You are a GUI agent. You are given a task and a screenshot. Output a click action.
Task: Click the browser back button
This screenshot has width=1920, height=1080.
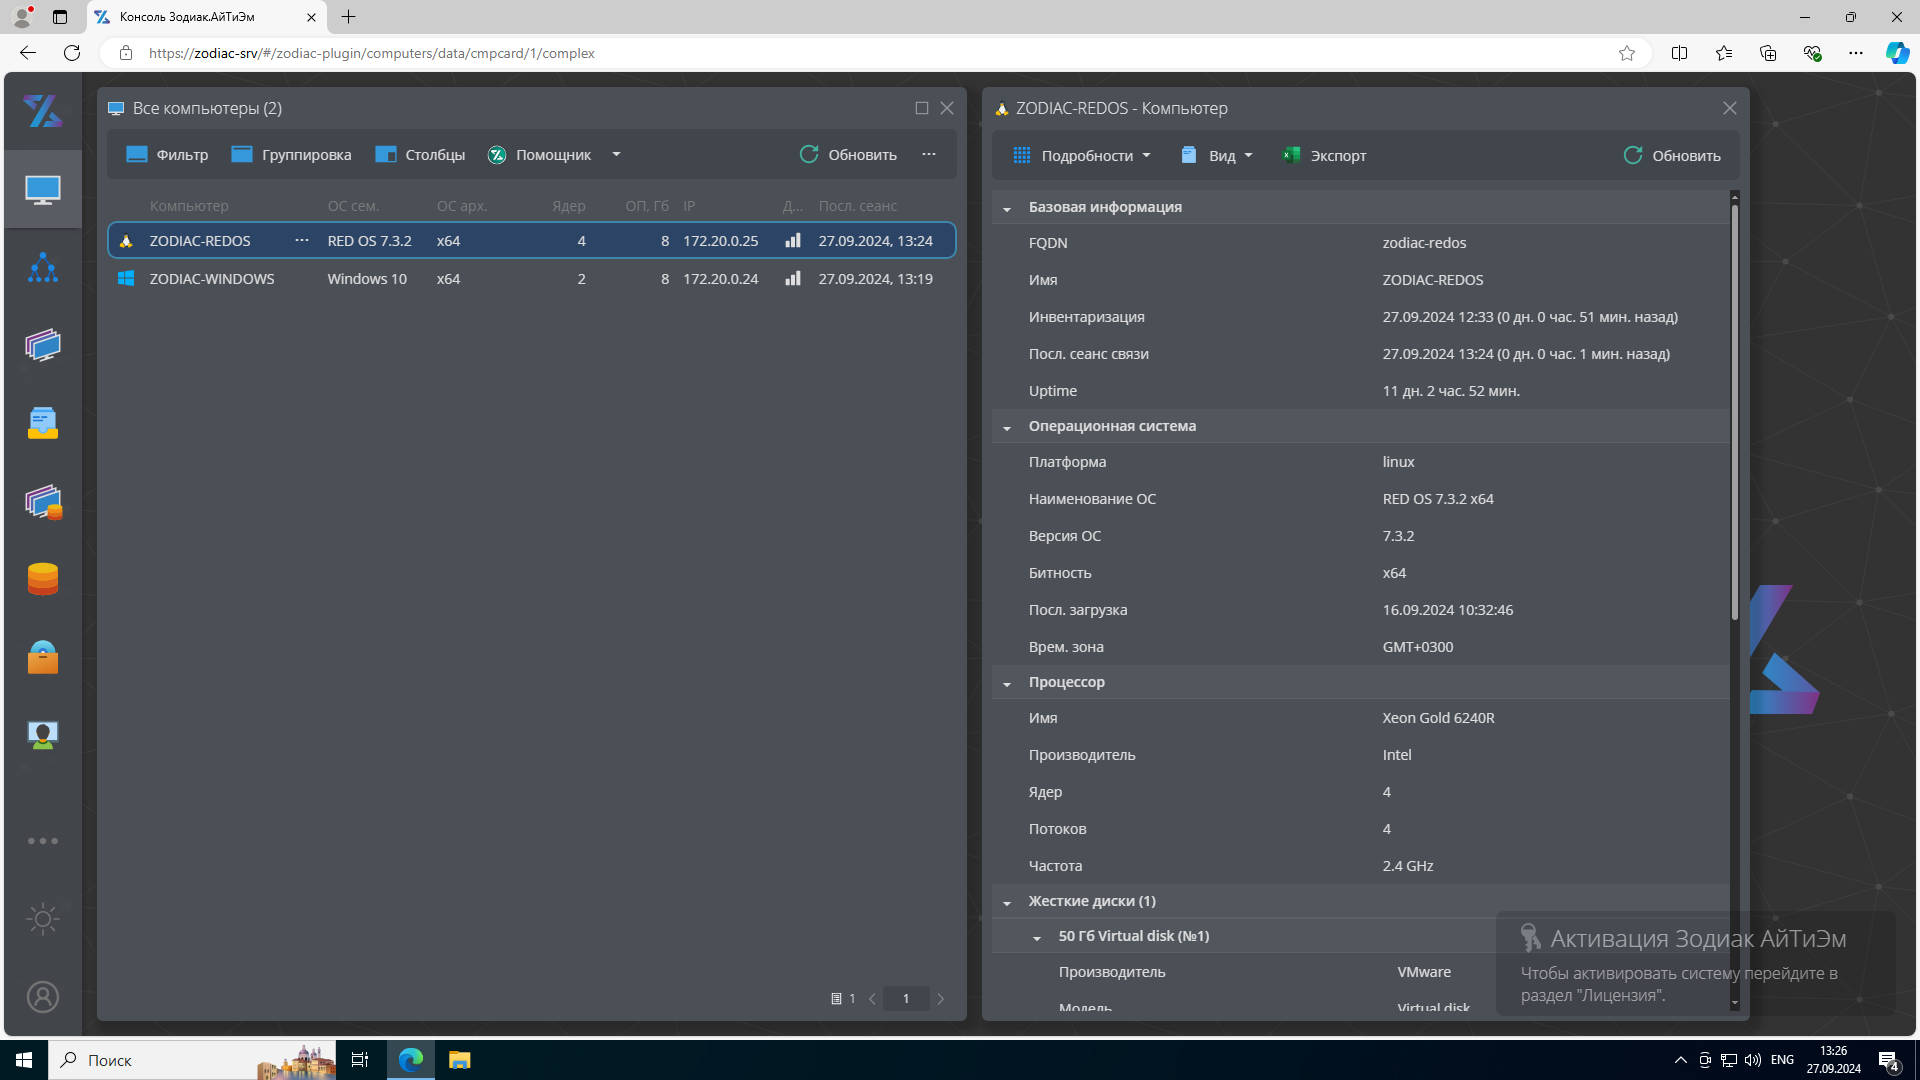pos(28,53)
